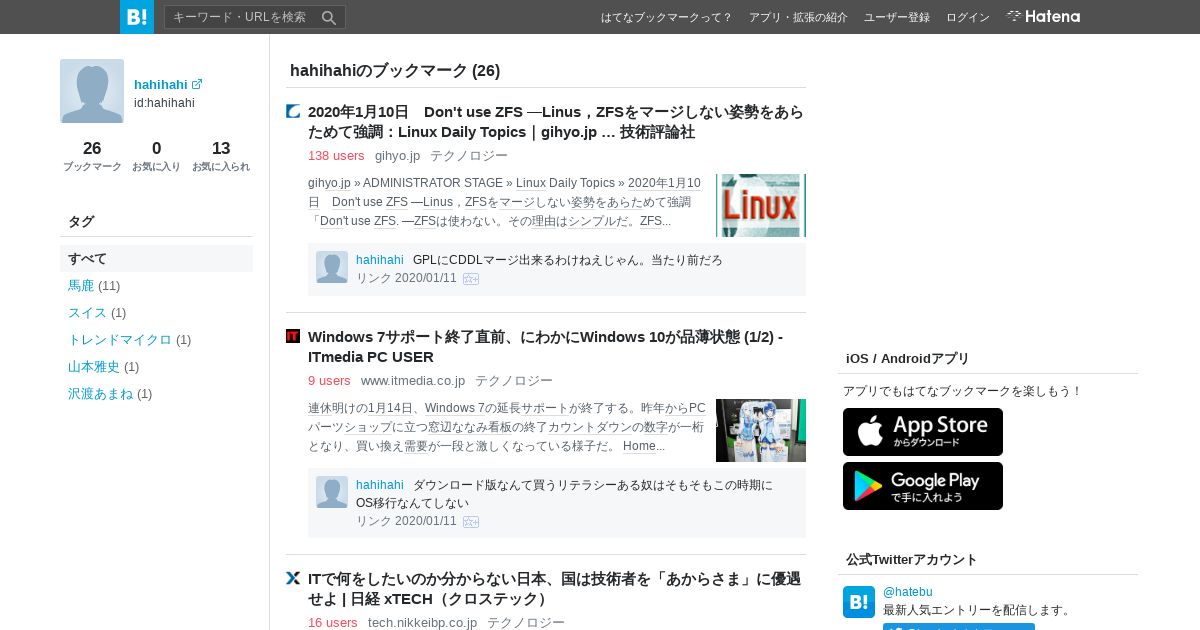This screenshot has width=1200, height=630.
Task: Click the icon after ZFS comment date
Action: (471, 279)
